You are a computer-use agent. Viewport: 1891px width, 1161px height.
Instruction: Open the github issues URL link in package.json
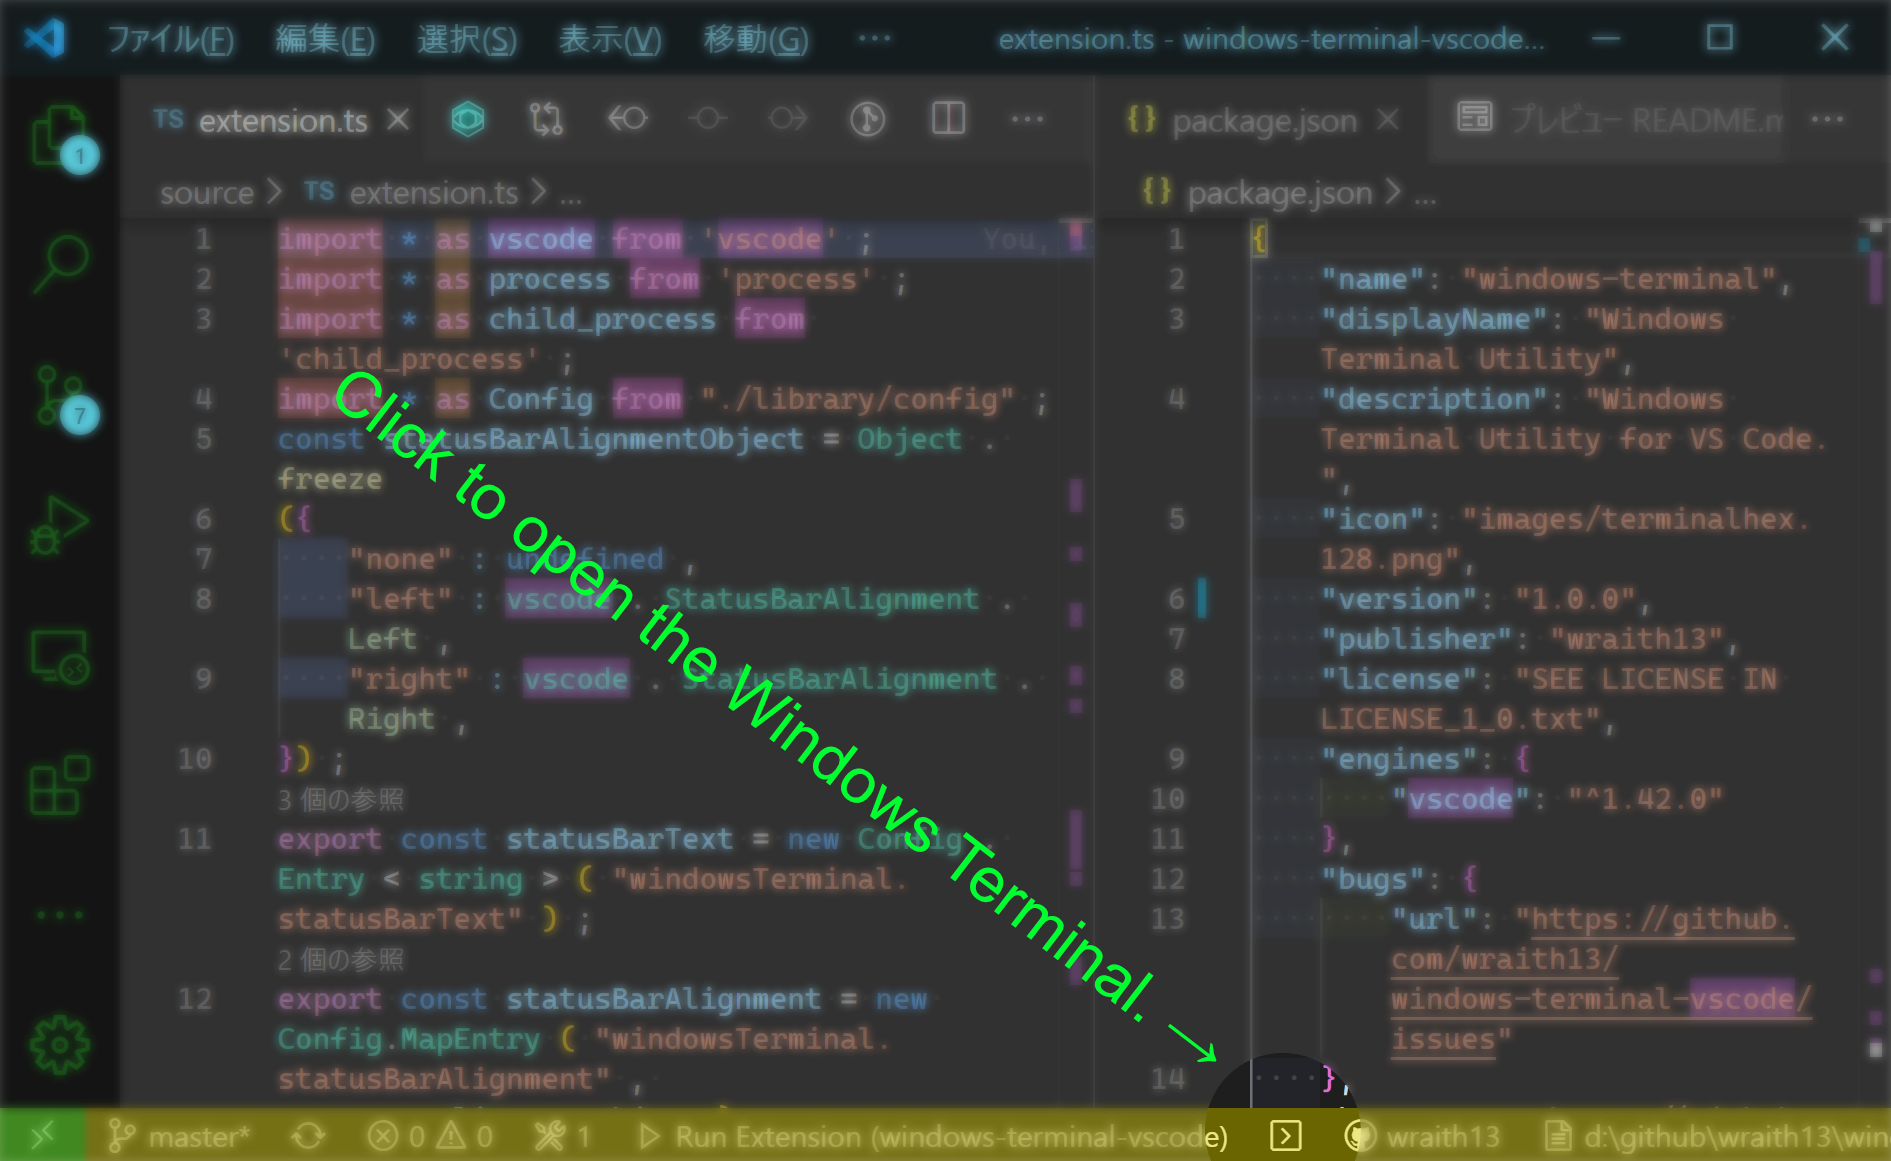(1600, 980)
